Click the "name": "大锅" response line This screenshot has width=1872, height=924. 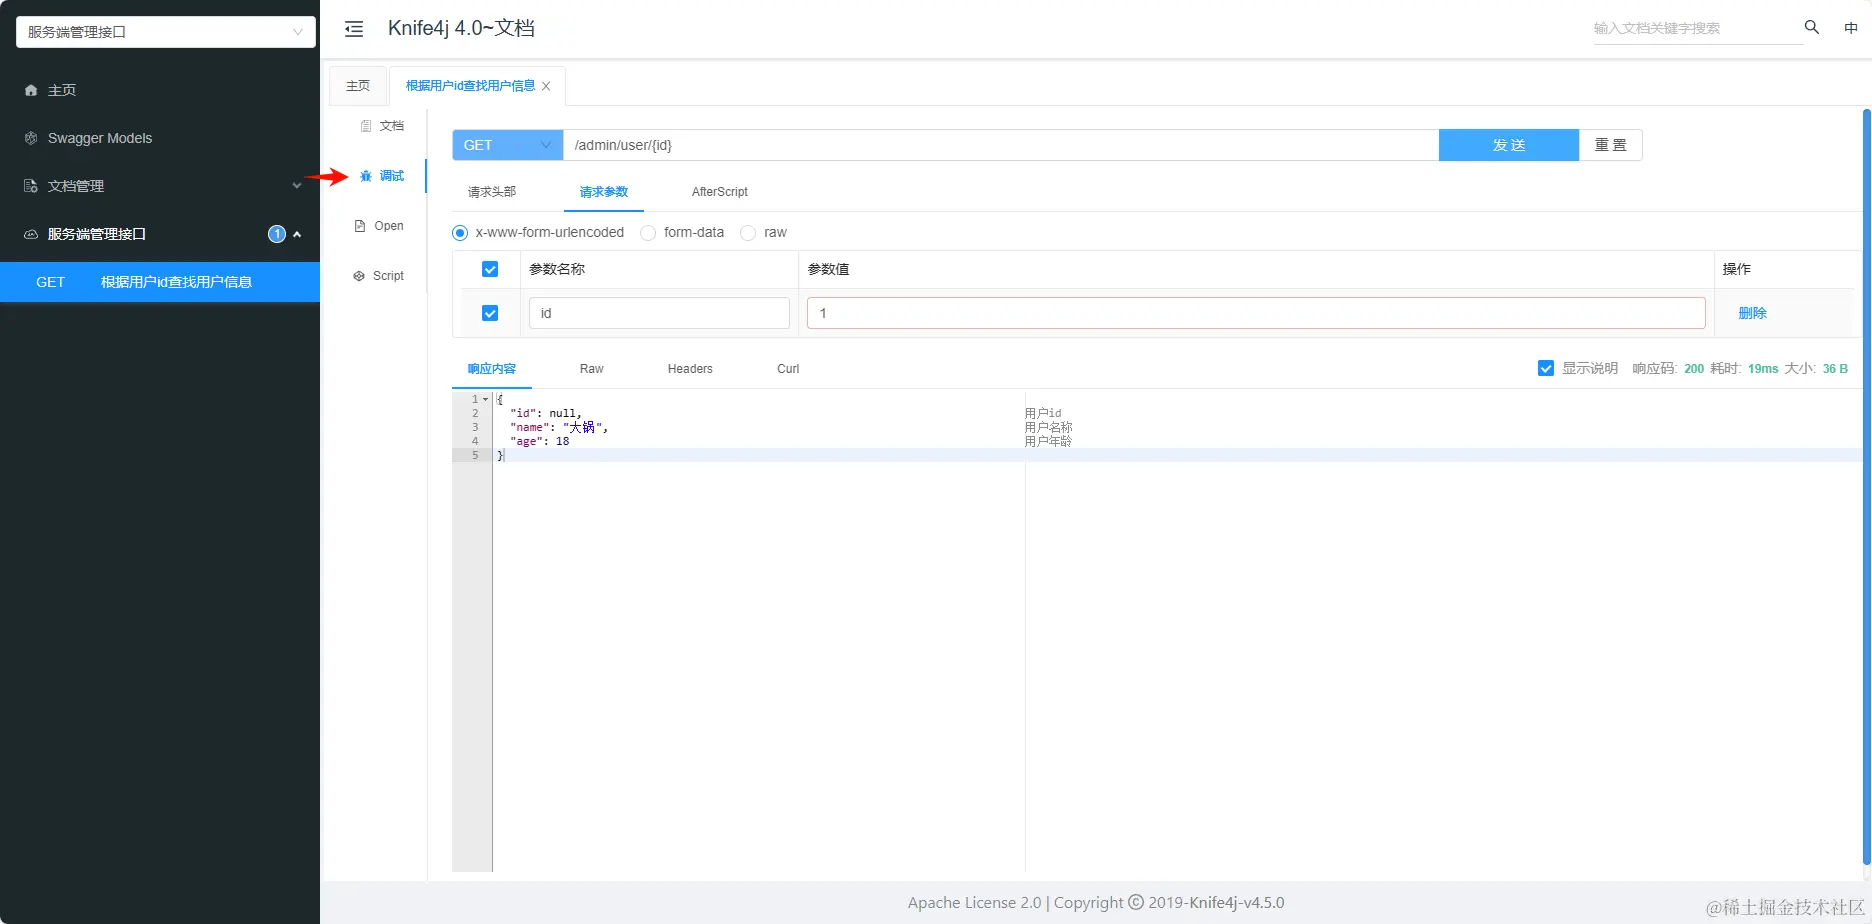pos(559,427)
